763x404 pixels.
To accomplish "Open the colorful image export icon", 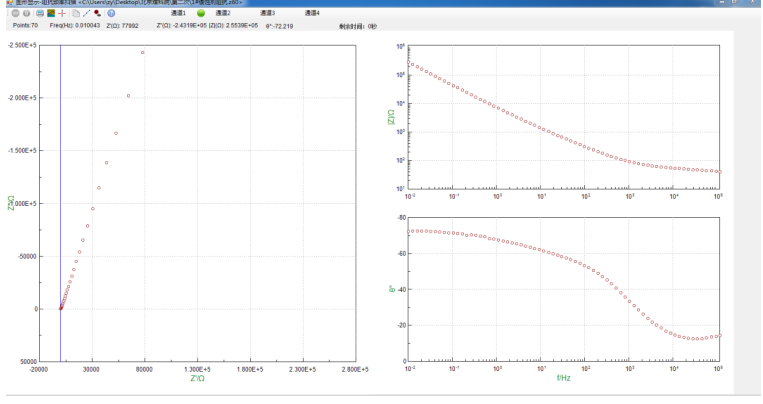I will point(51,13).
